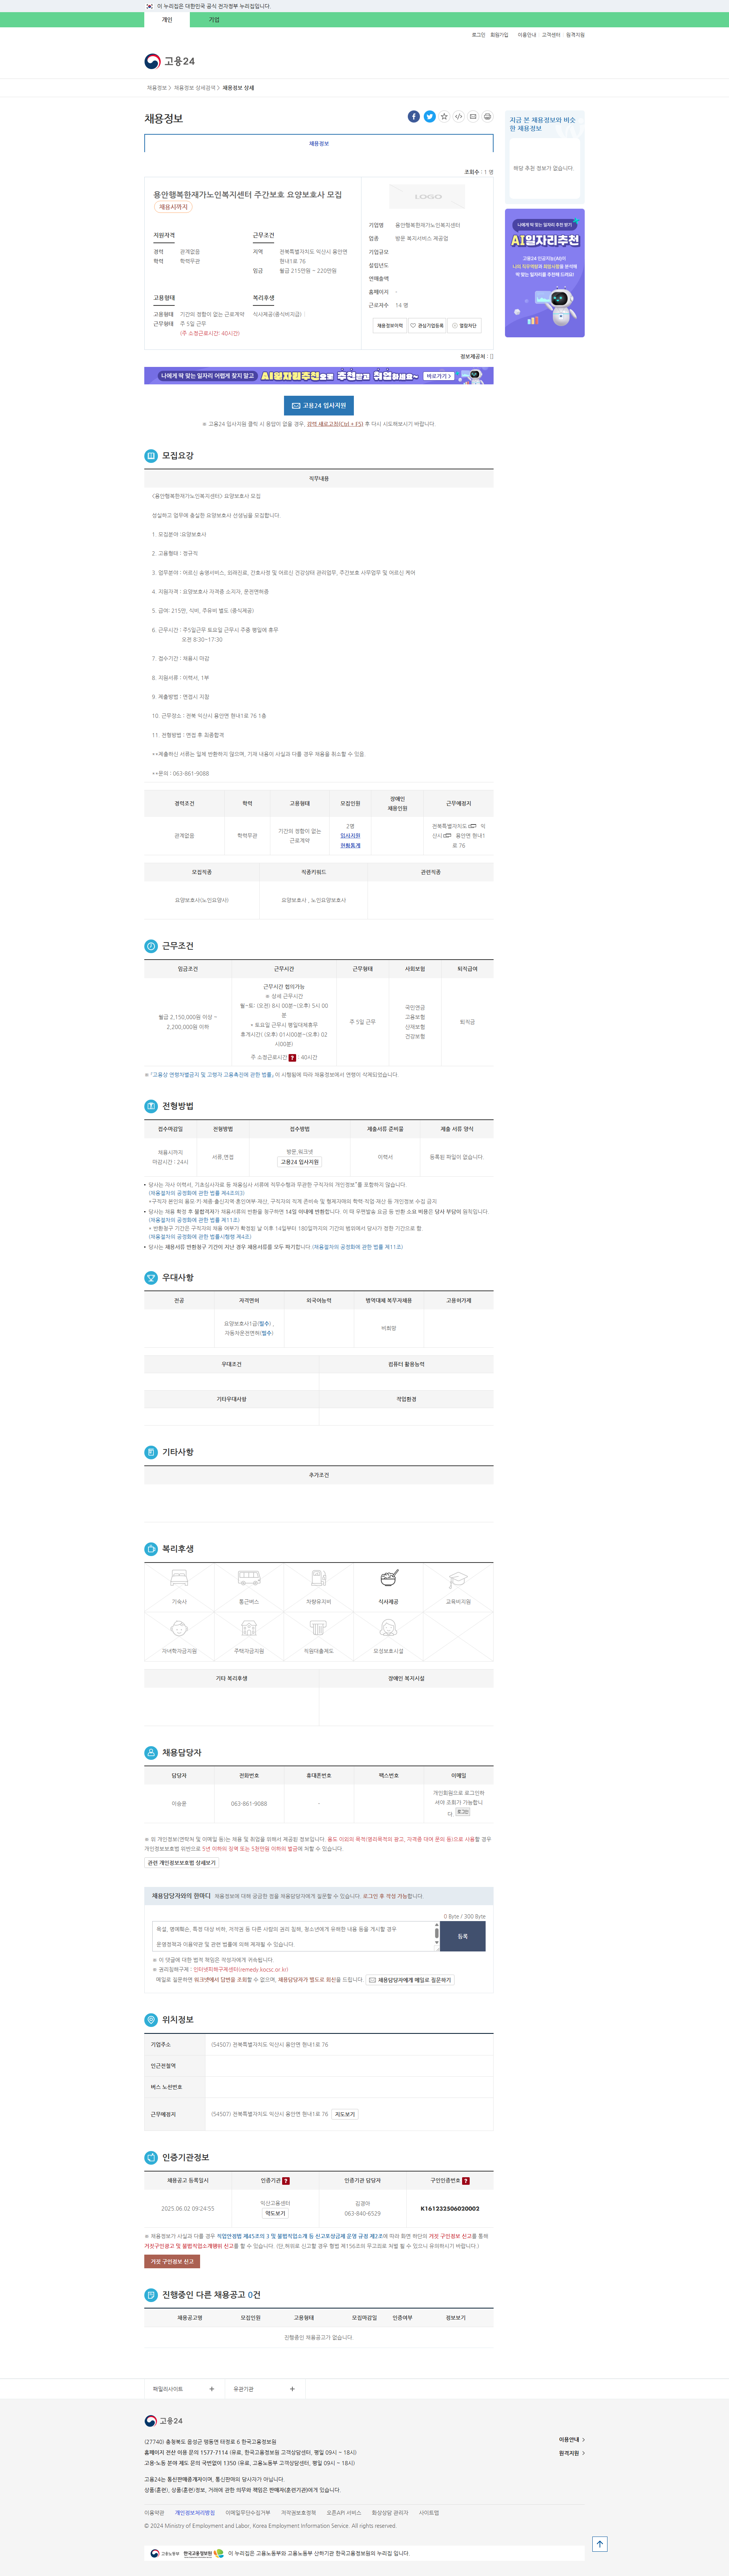Open the 입사지원 현황통계 link
The height and width of the screenshot is (2576, 729).
(350, 840)
